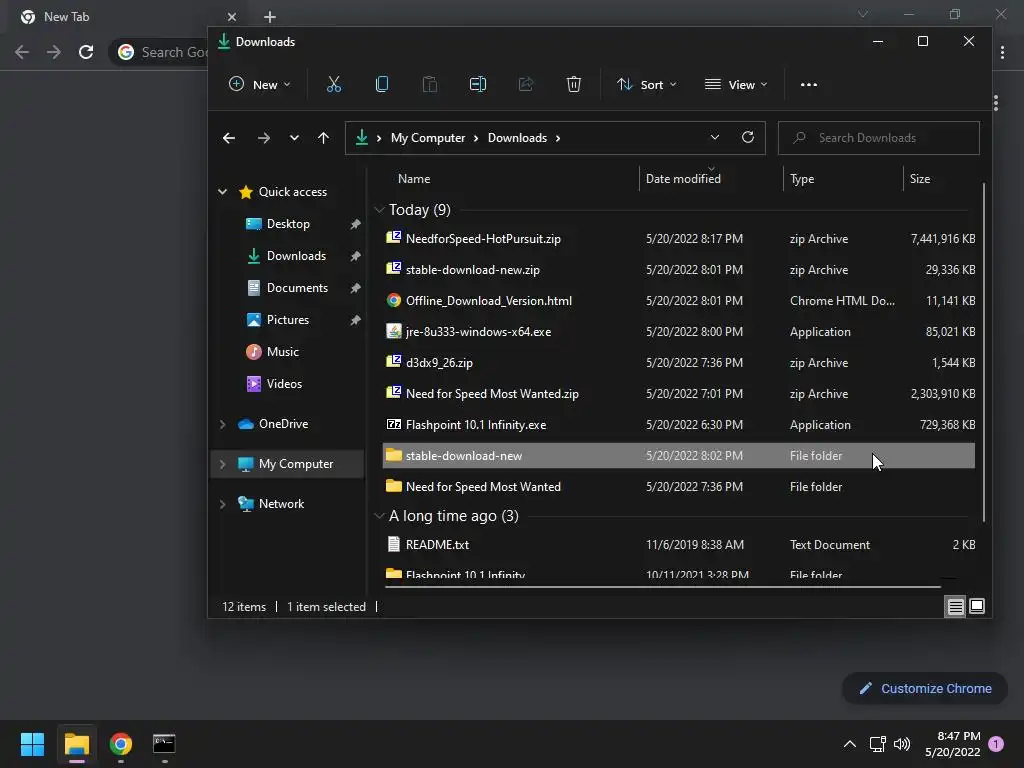Click the Share icon in toolbar
The width and height of the screenshot is (1024, 768).
tap(526, 84)
